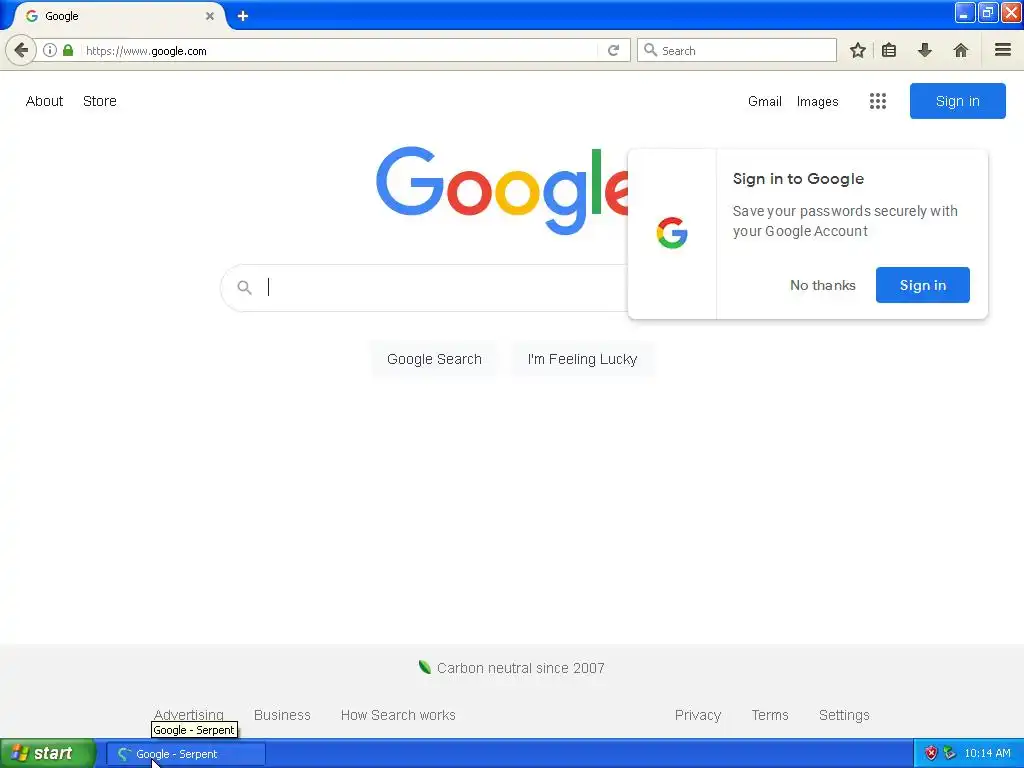Screen dimensions: 1024x768
Task: Open the Settings footer menu
Action: pyautogui.click(x=844, y=715)
